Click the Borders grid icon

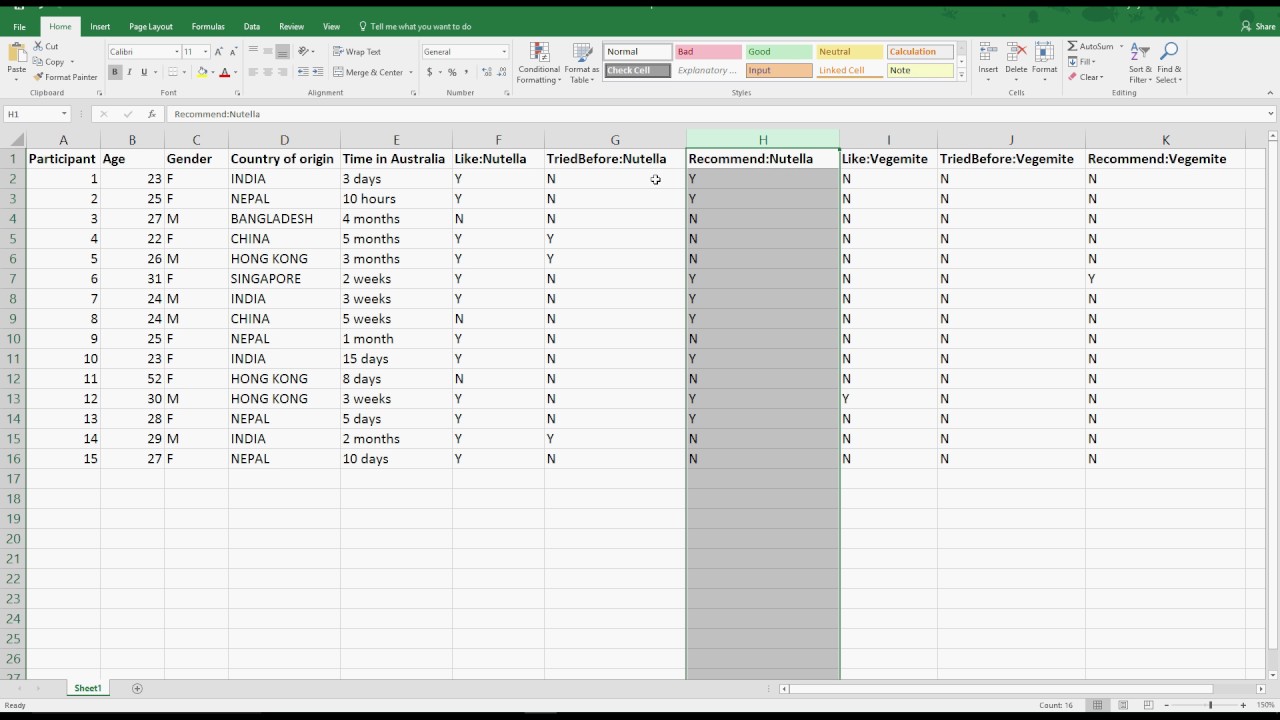(x=173, y=72)
